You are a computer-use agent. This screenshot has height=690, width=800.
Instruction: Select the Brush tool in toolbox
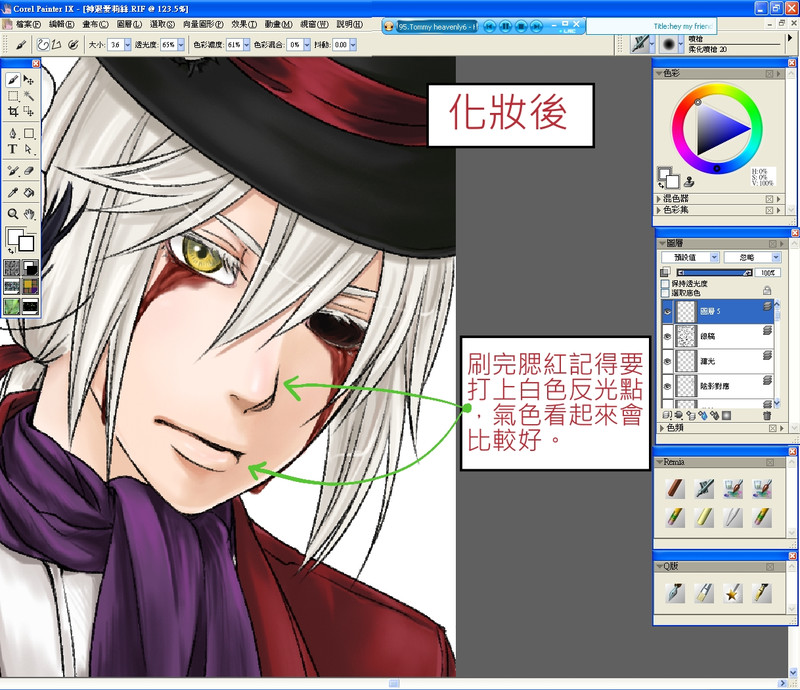13,80
